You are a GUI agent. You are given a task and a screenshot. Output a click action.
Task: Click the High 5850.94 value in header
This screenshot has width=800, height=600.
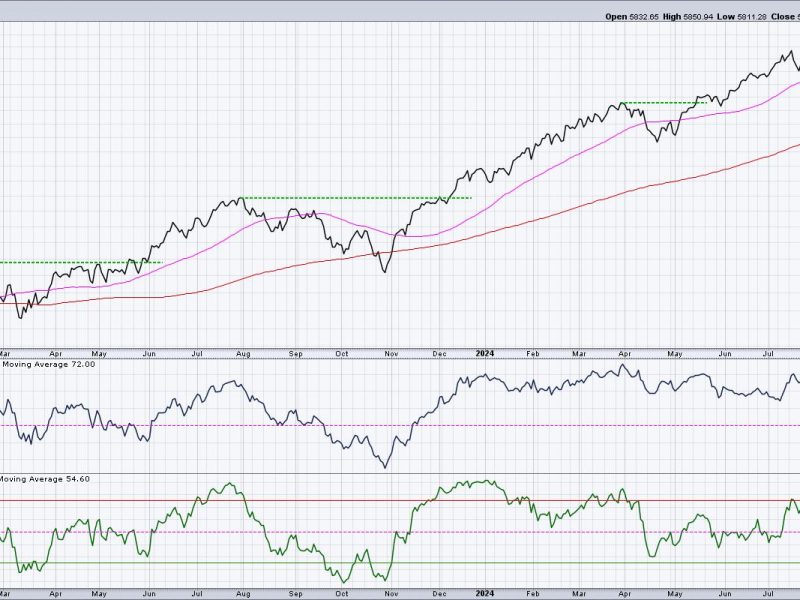point(688,17)
